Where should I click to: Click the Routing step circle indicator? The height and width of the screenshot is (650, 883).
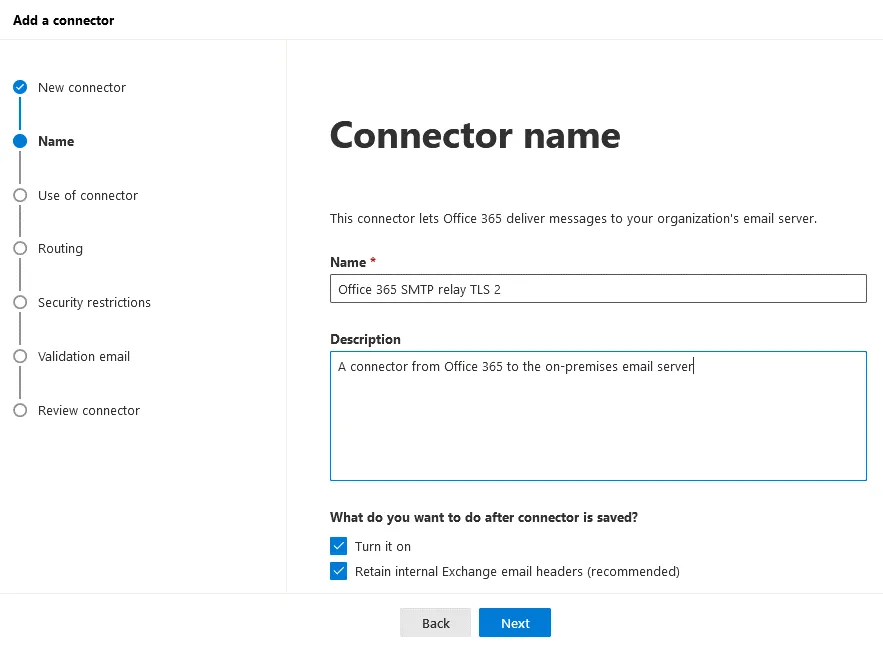pos(20,248)
